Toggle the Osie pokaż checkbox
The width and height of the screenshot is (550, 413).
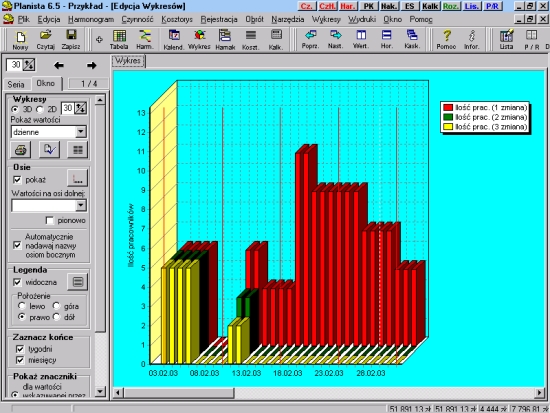17,180
